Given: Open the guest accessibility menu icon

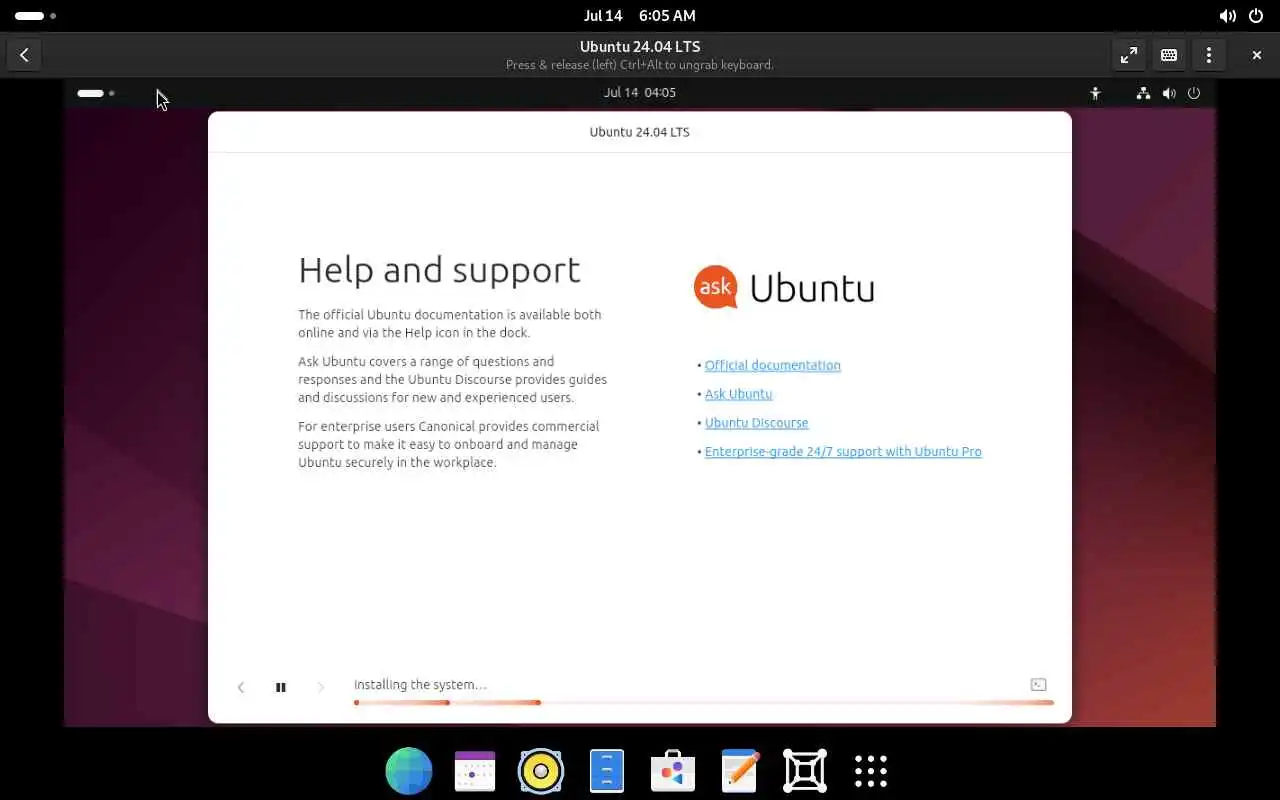Looking at the screenshot, I should click(x=1095, y=93).
